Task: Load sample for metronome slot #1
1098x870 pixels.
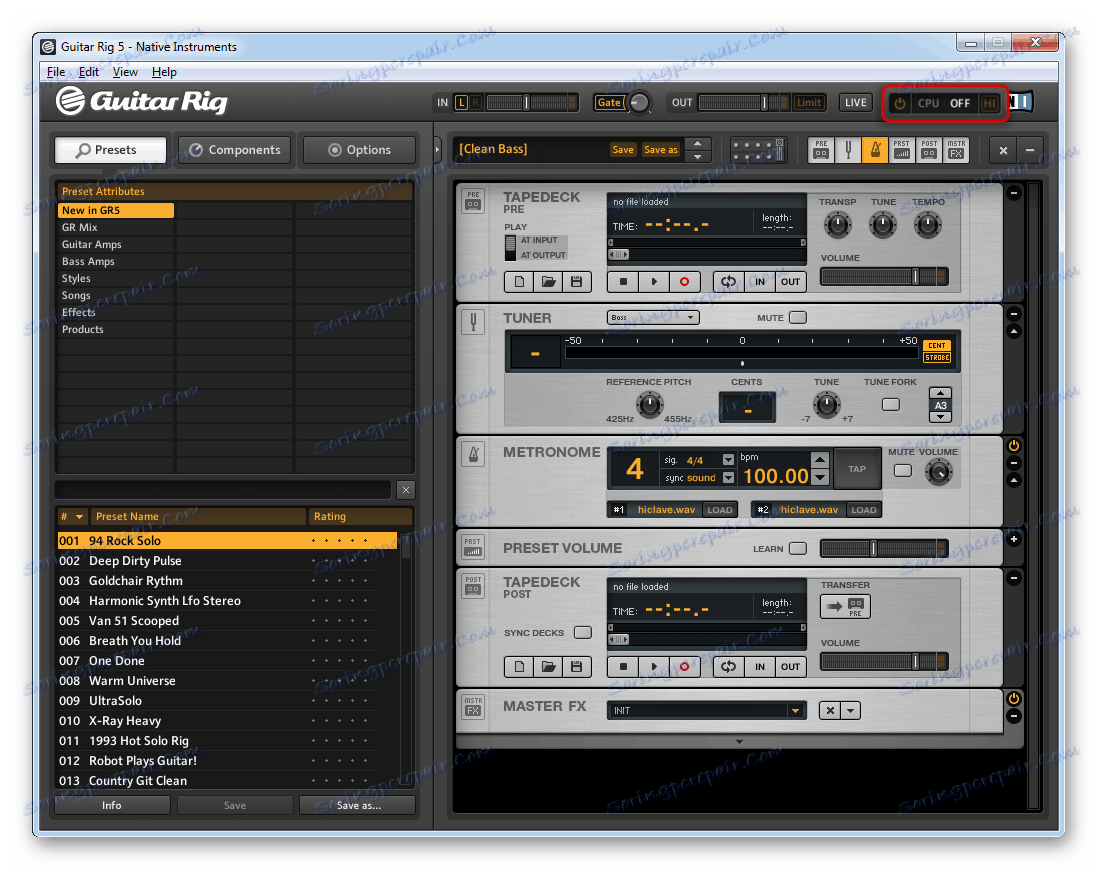Action: coord(719,510)
